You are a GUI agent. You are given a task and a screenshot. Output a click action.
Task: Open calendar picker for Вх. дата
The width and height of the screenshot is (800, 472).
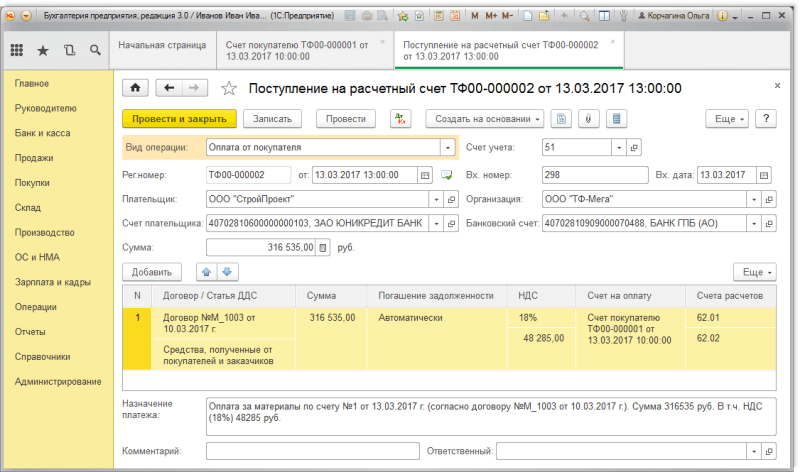tap(764, 175)
